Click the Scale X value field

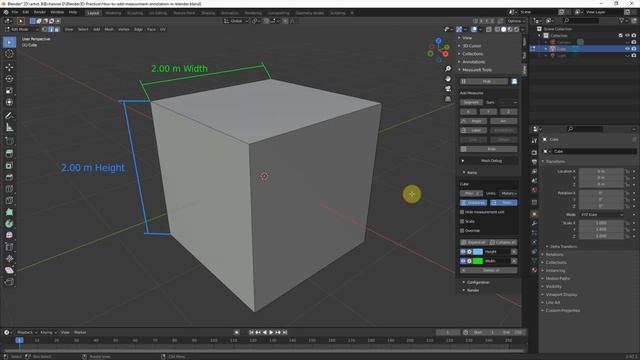click(x=601, y=223)
